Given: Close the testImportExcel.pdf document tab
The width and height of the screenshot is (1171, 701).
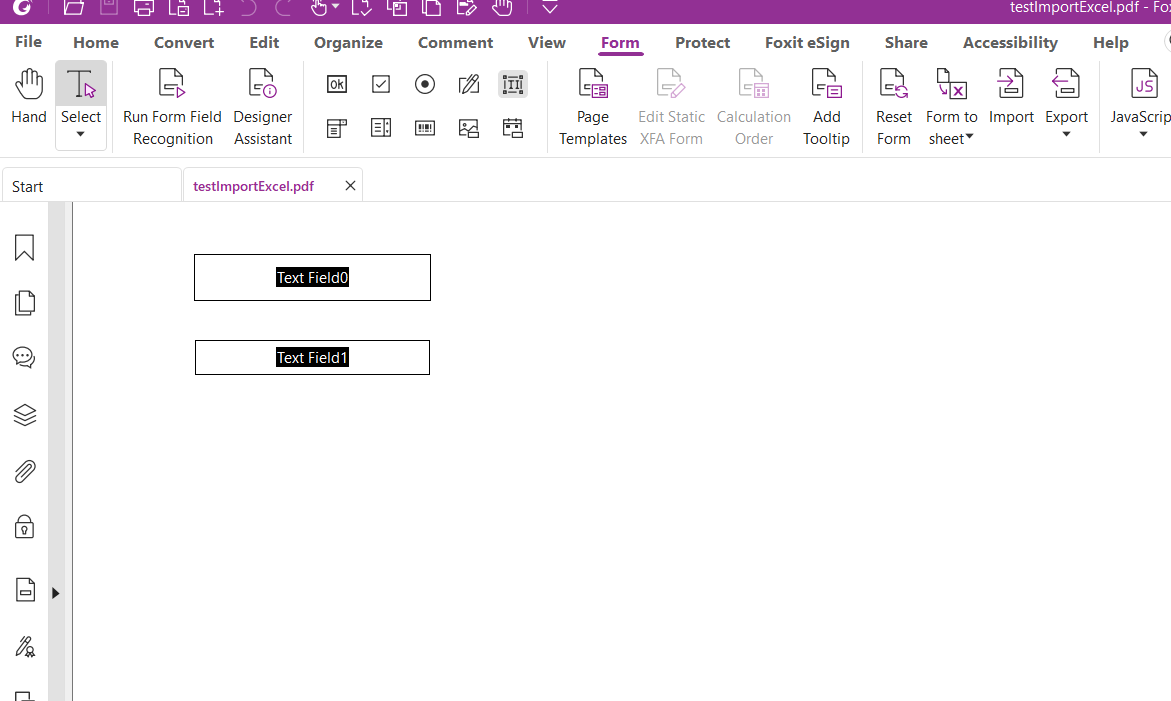Looking at the screenshot, I should tap(350, 185).
